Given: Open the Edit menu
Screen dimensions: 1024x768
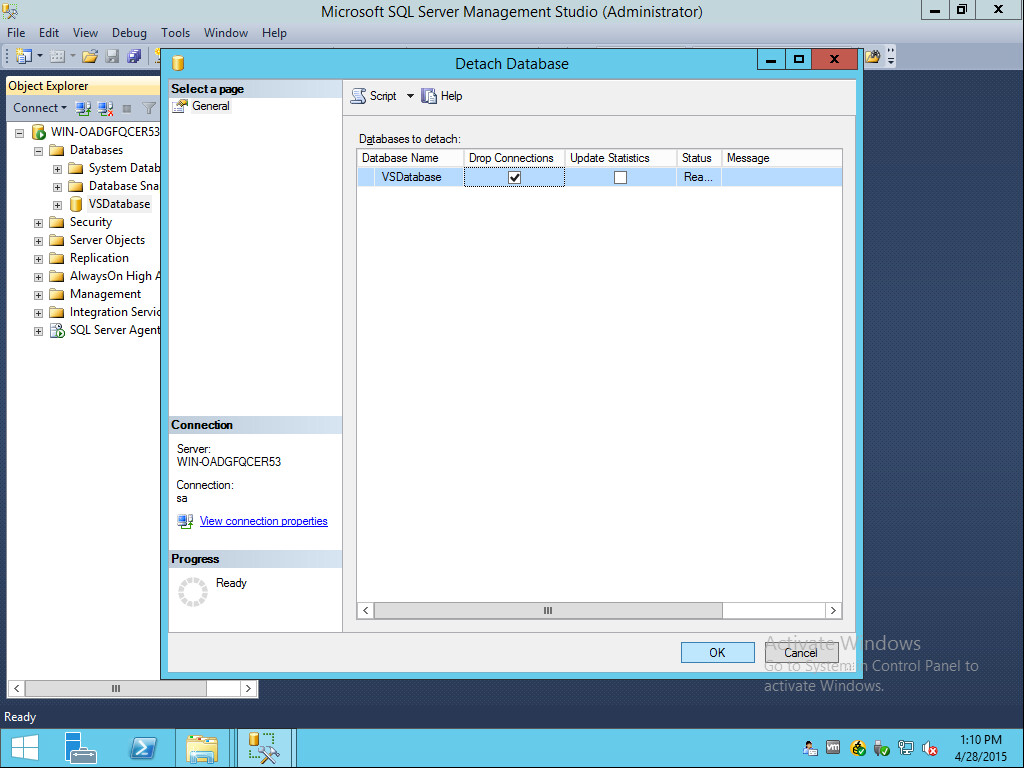Looking at the screenshot, I should tap(49, 33).
